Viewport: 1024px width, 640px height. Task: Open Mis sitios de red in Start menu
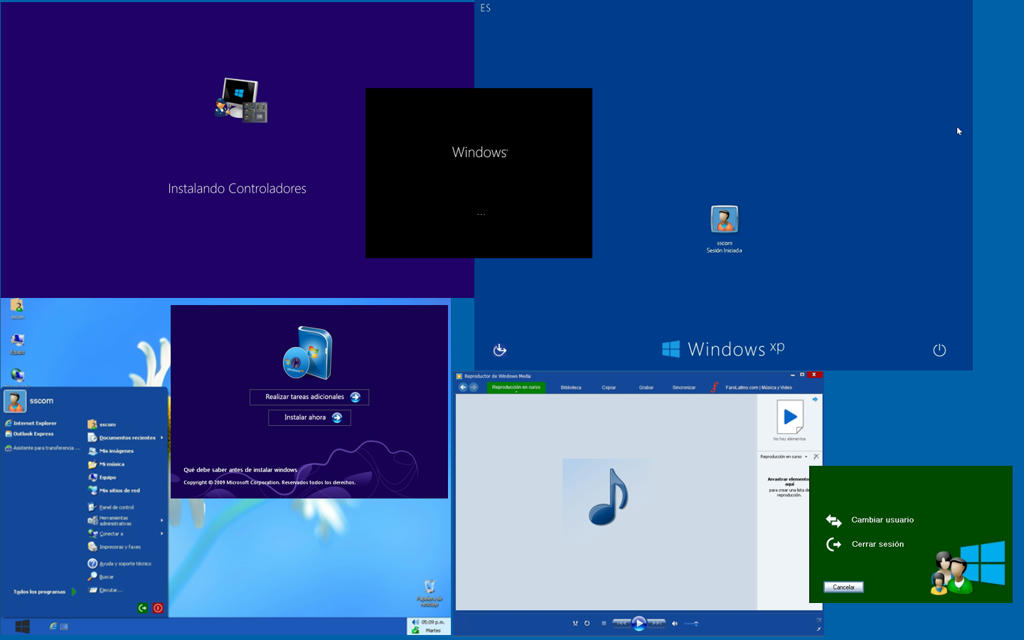tap(114, 490)
